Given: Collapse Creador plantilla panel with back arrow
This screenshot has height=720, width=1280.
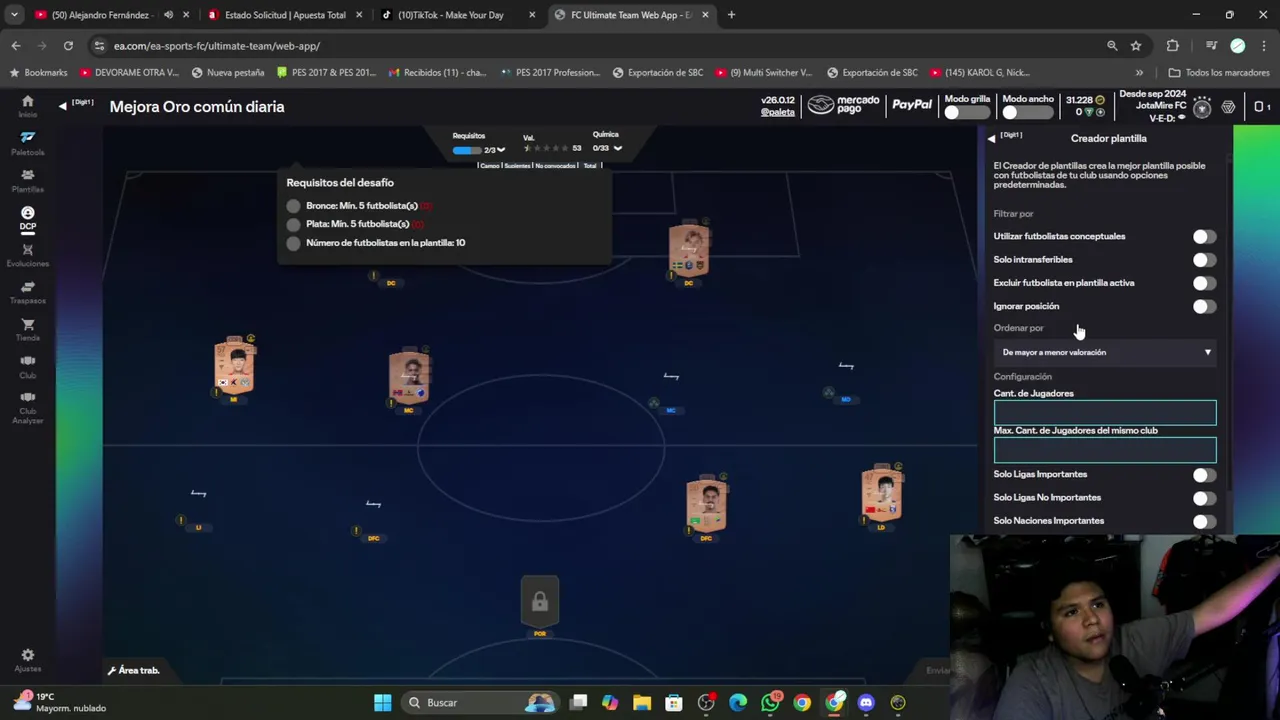Looking at the screenshot, I should click(x=991, y=139).
